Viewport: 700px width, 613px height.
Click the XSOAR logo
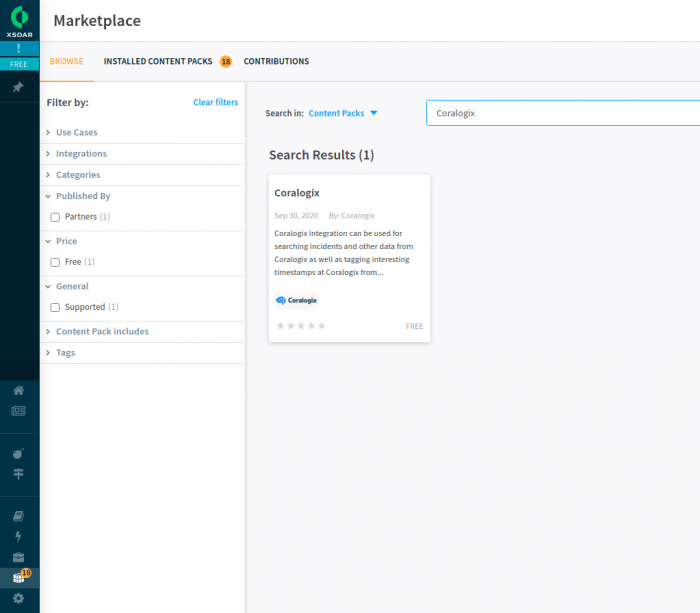(x=20, y=21)
